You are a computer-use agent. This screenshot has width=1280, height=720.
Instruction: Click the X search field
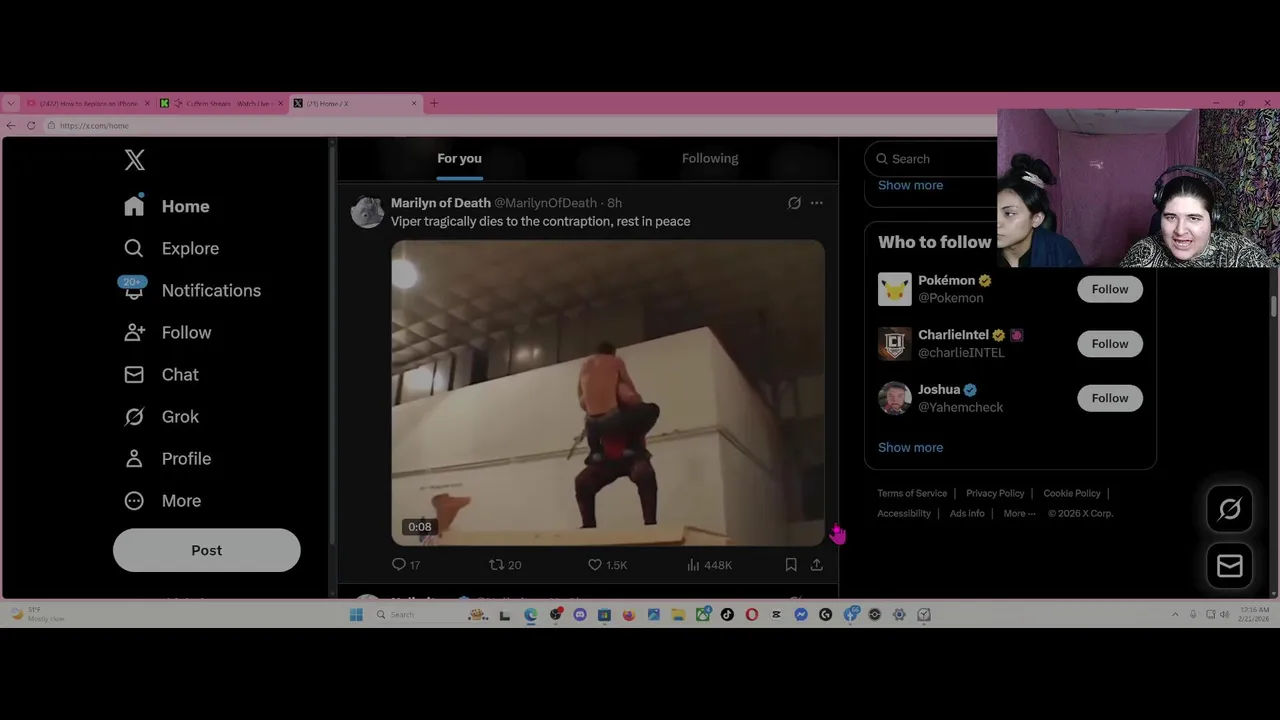[x=932, y=159]
